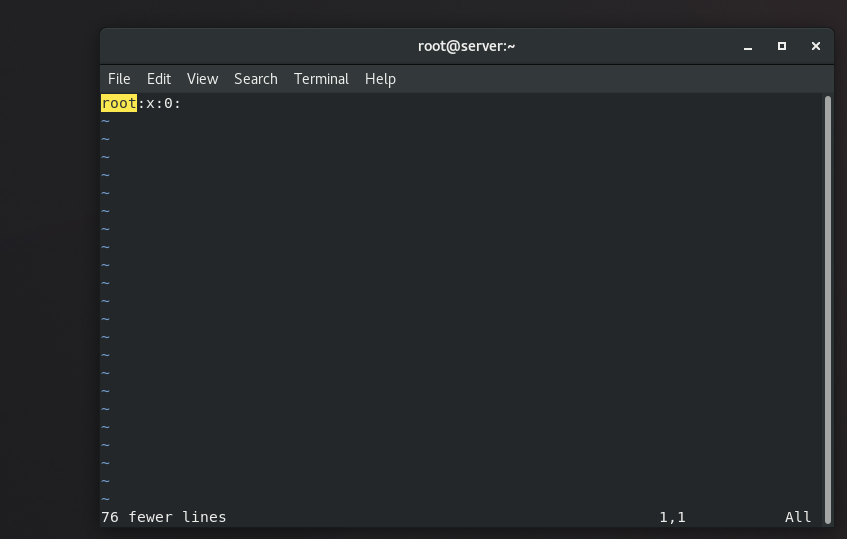This screenshot has width=847, height=539.
Task: Click the "76 fewer lines" status message
Action: (x=164, y=517)
